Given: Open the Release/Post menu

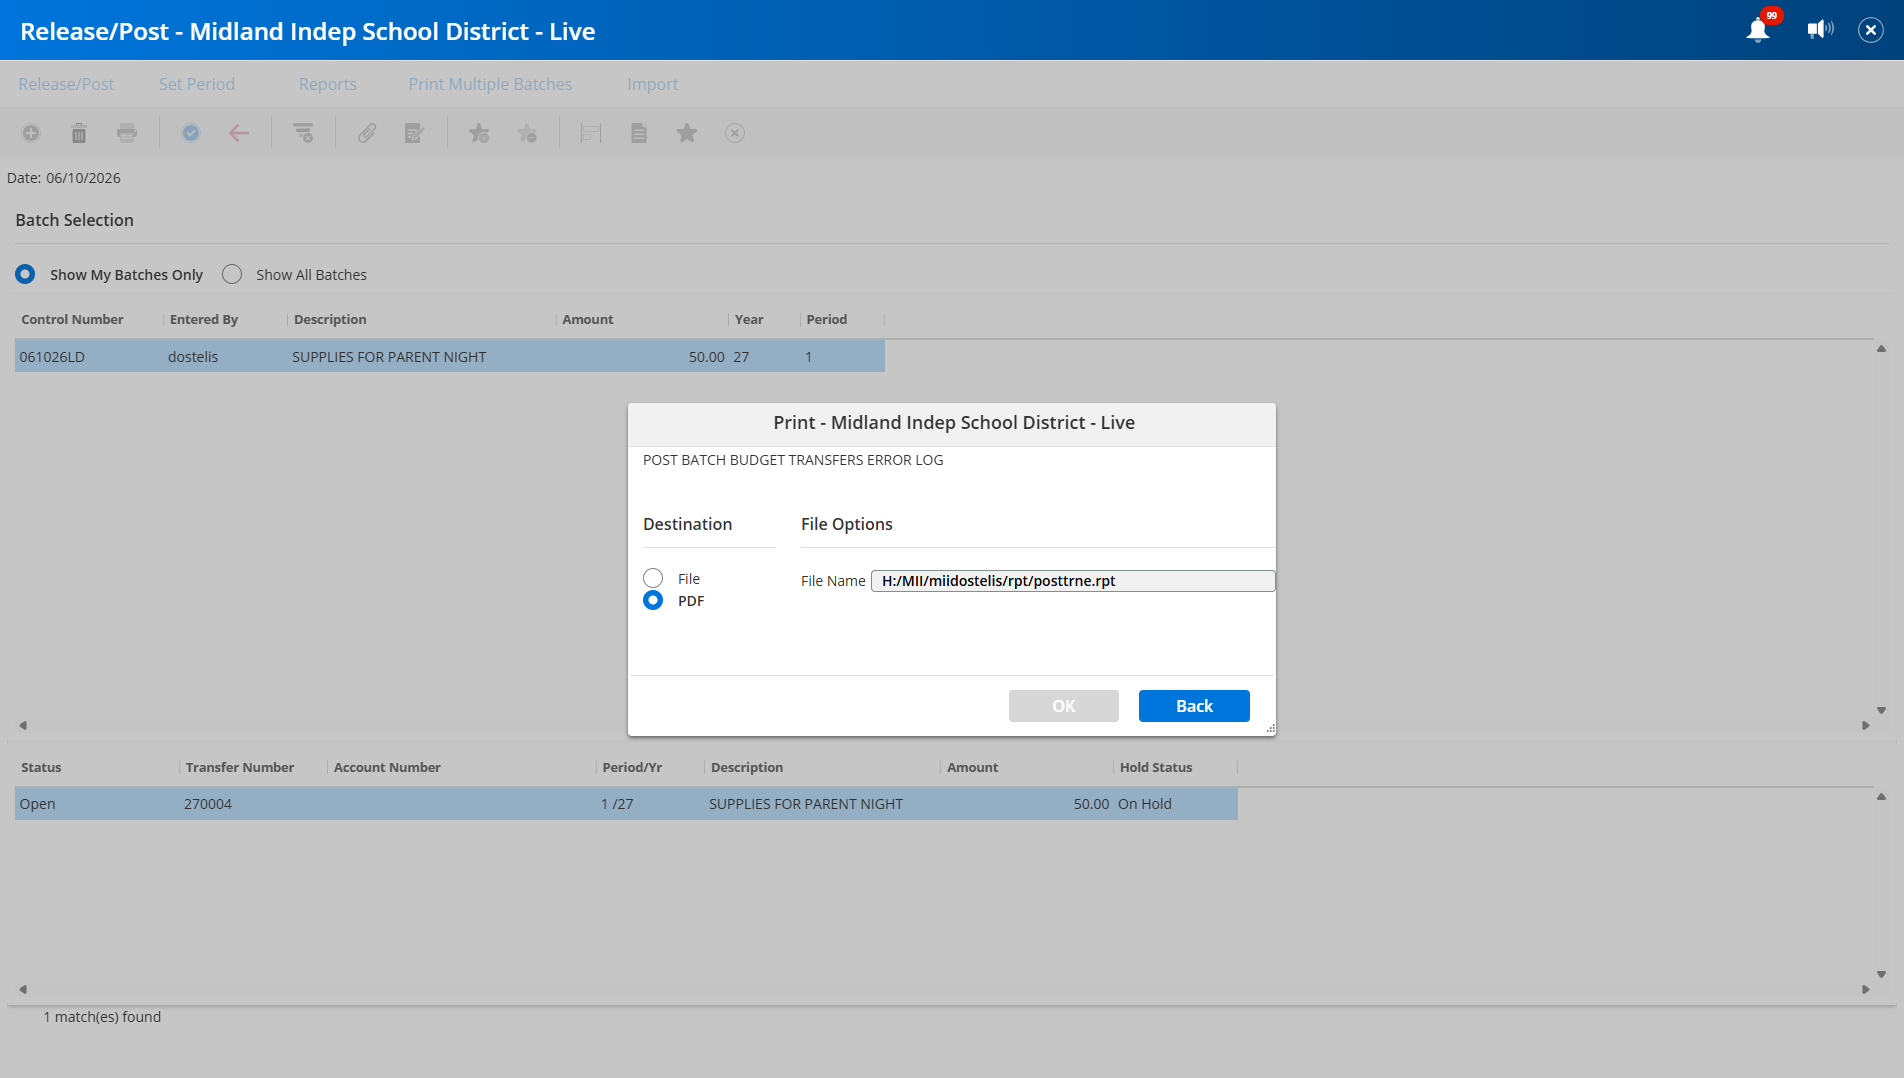Looking at the screenshot, I should coord(66,84).
